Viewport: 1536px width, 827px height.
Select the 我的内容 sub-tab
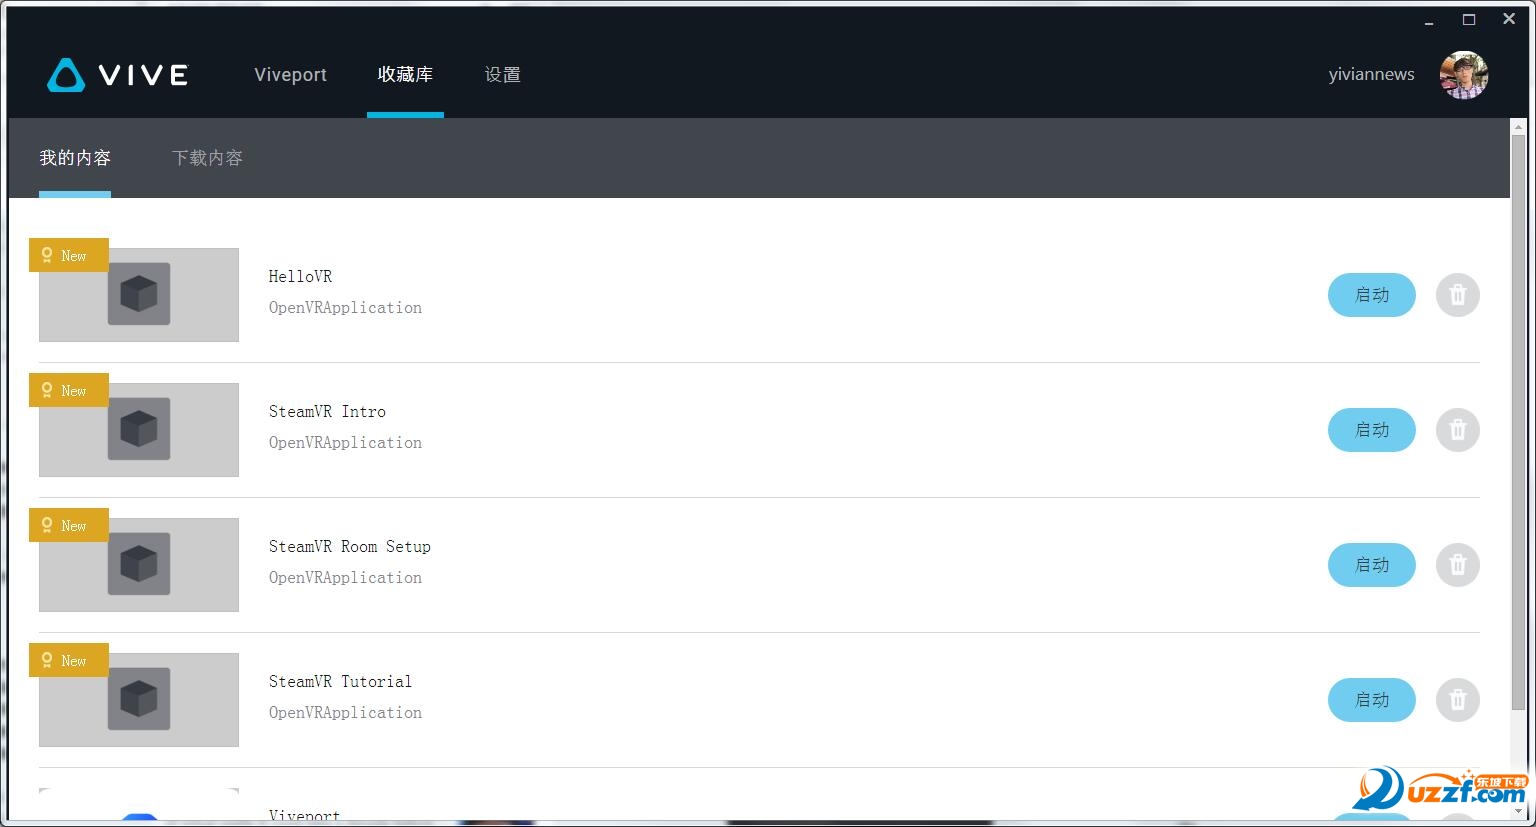tap(75, 158)
